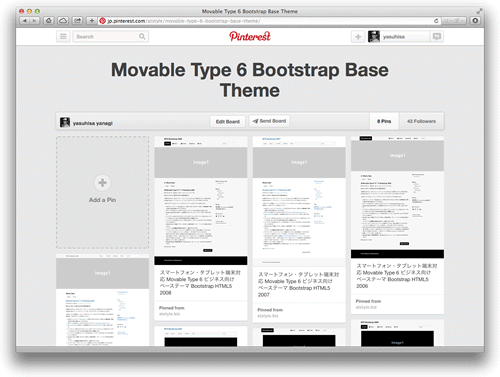The height and width of the screenshot is (377, 500).
Task: Click the Add a Pin plus icon
Action: click(102, 183)
